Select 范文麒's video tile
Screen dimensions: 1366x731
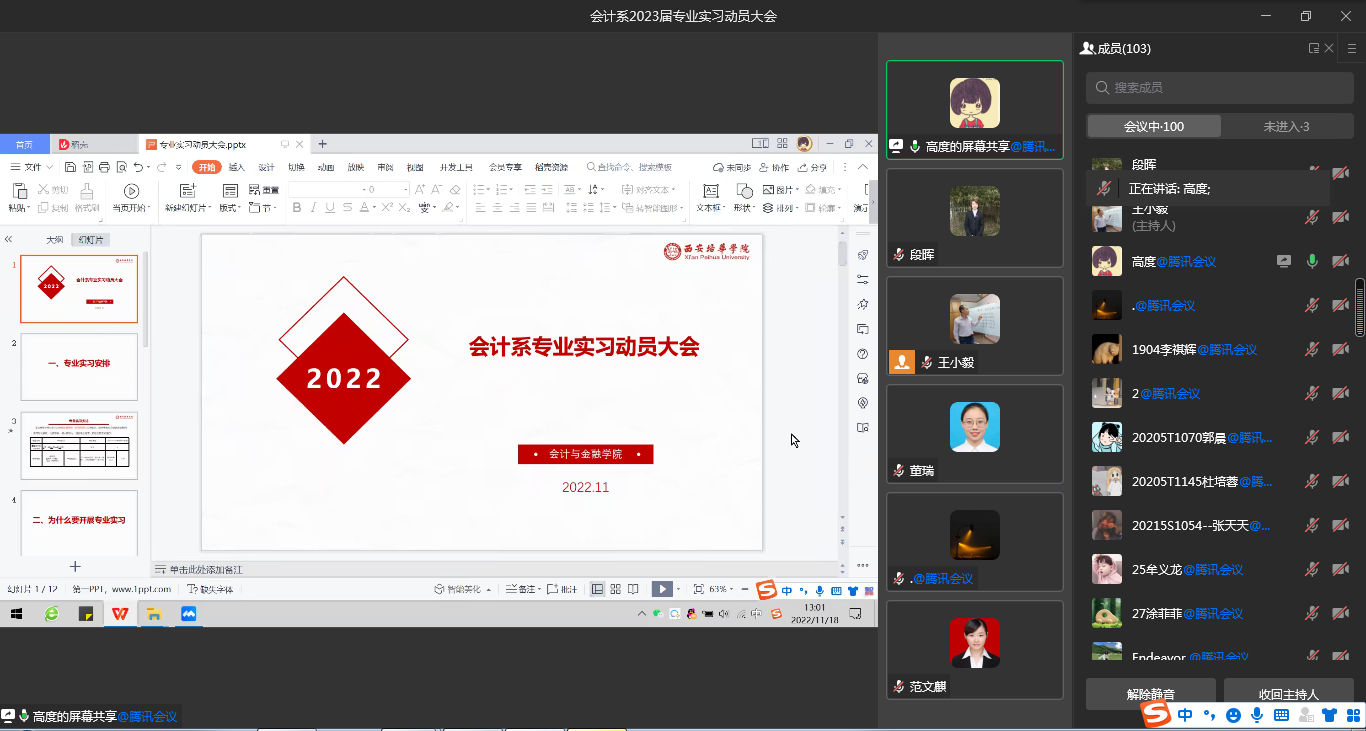974,649
